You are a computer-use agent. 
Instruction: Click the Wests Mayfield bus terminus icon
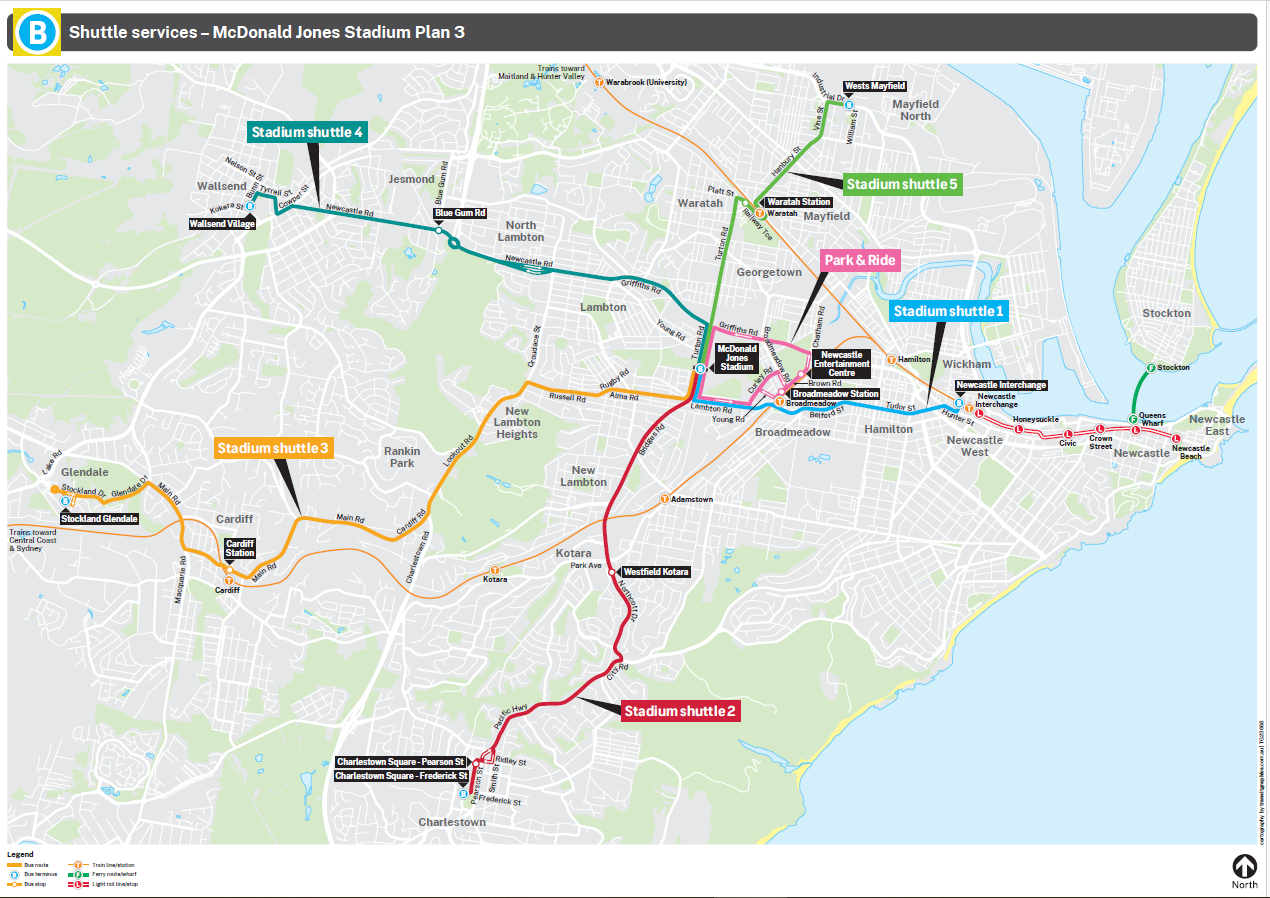coord(848,103)
